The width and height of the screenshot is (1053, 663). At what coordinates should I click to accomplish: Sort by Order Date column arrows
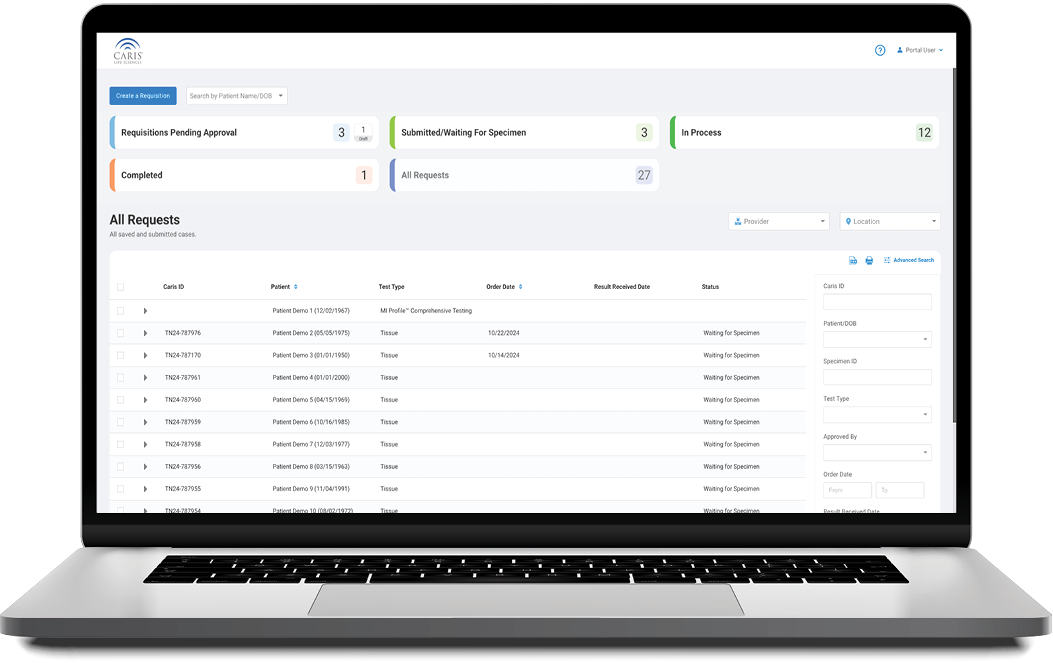(520, 287)
